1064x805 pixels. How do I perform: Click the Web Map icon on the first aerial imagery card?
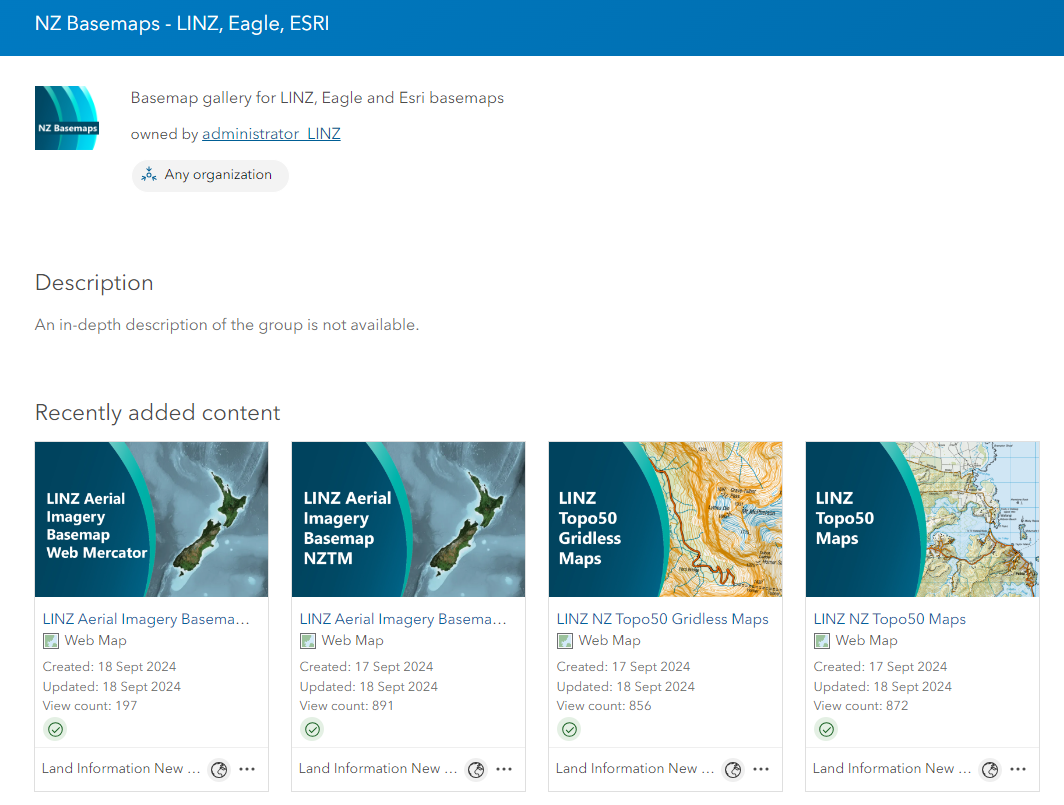pyautogui.click(x=50, y=640)
